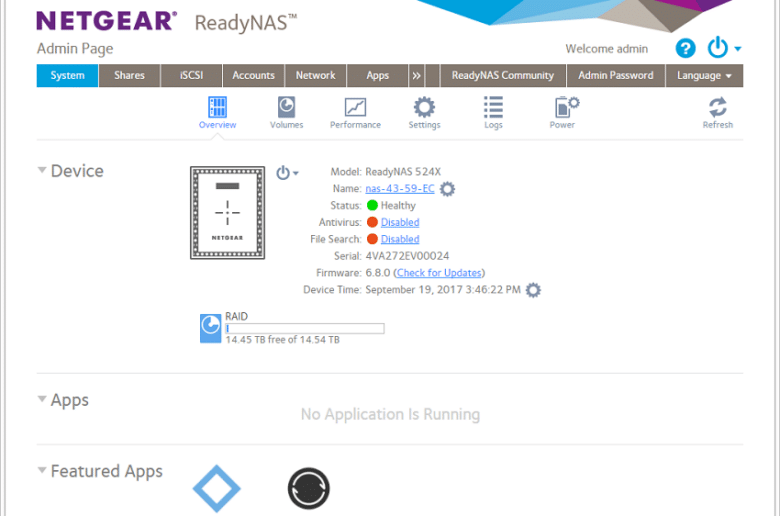Open the blue help question mark

[x=685, y=48]
